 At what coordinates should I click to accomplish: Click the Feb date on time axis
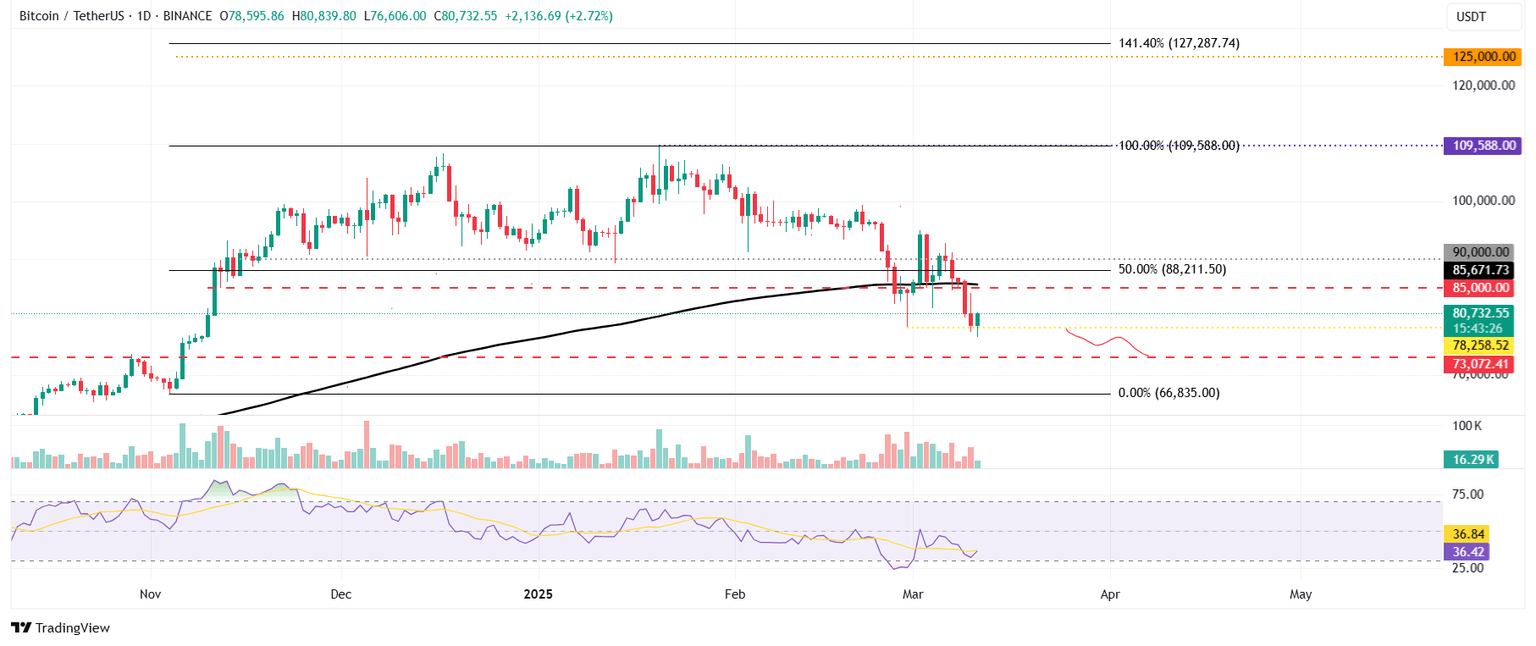click(x=735, y=594)
